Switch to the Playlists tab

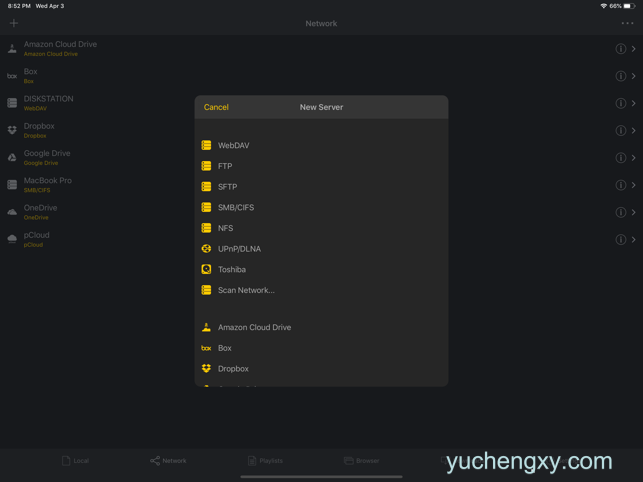265,461
